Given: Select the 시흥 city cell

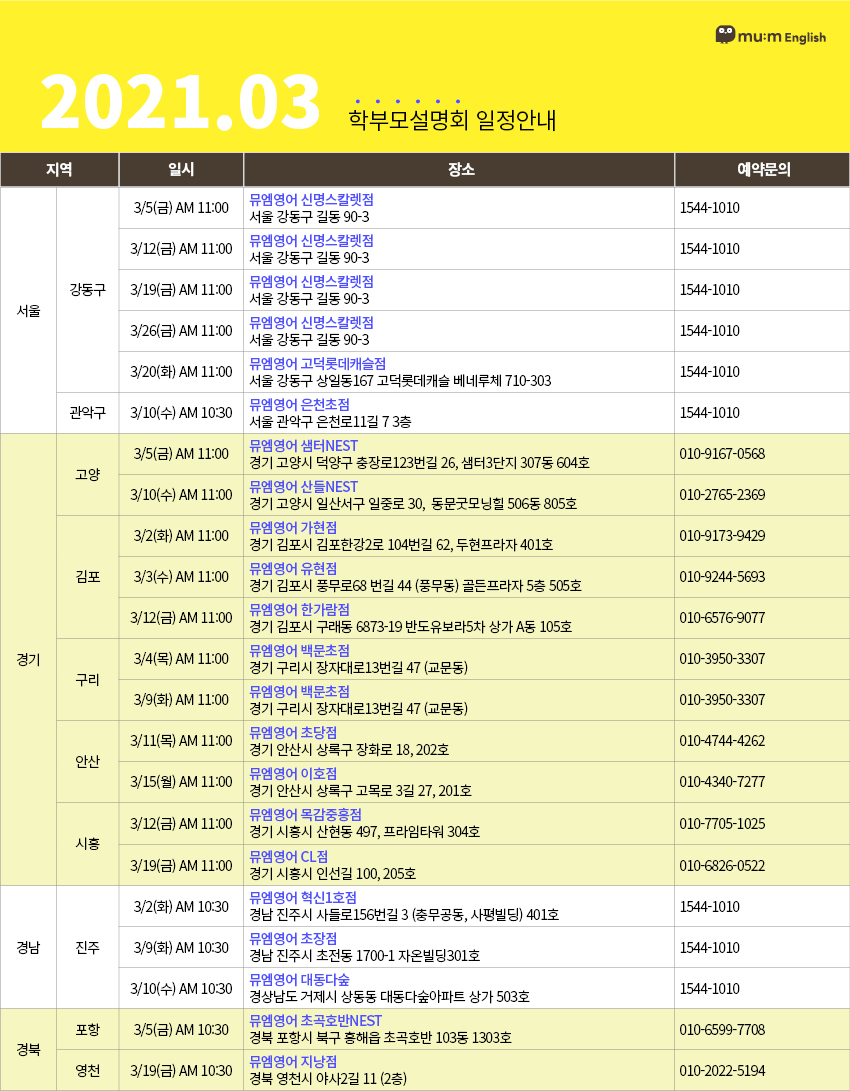Looking at the screenshot, I should click(x=88, y=844).
